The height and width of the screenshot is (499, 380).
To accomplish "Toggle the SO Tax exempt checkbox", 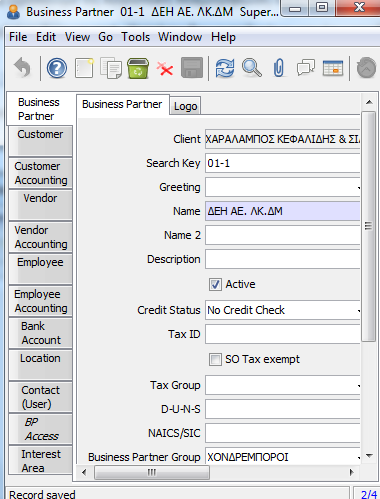I will coord(215,359).
